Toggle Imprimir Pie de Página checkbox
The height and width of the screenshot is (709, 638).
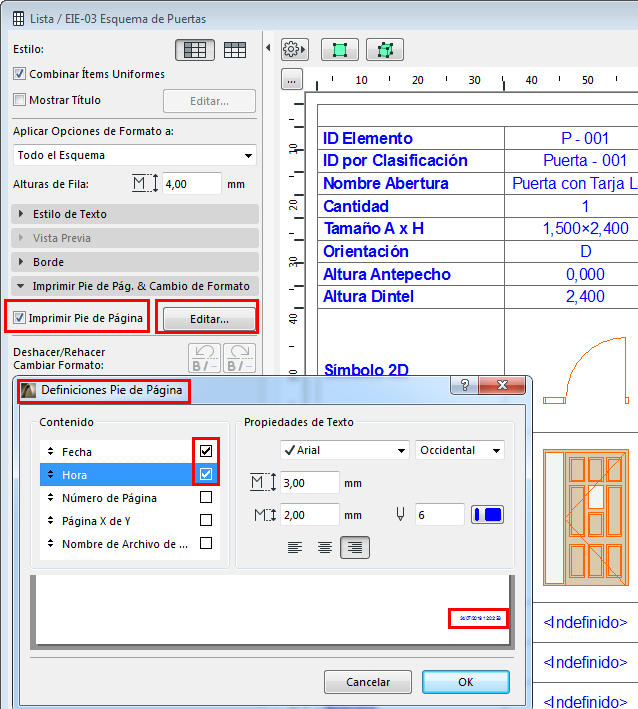click(19, 318)
